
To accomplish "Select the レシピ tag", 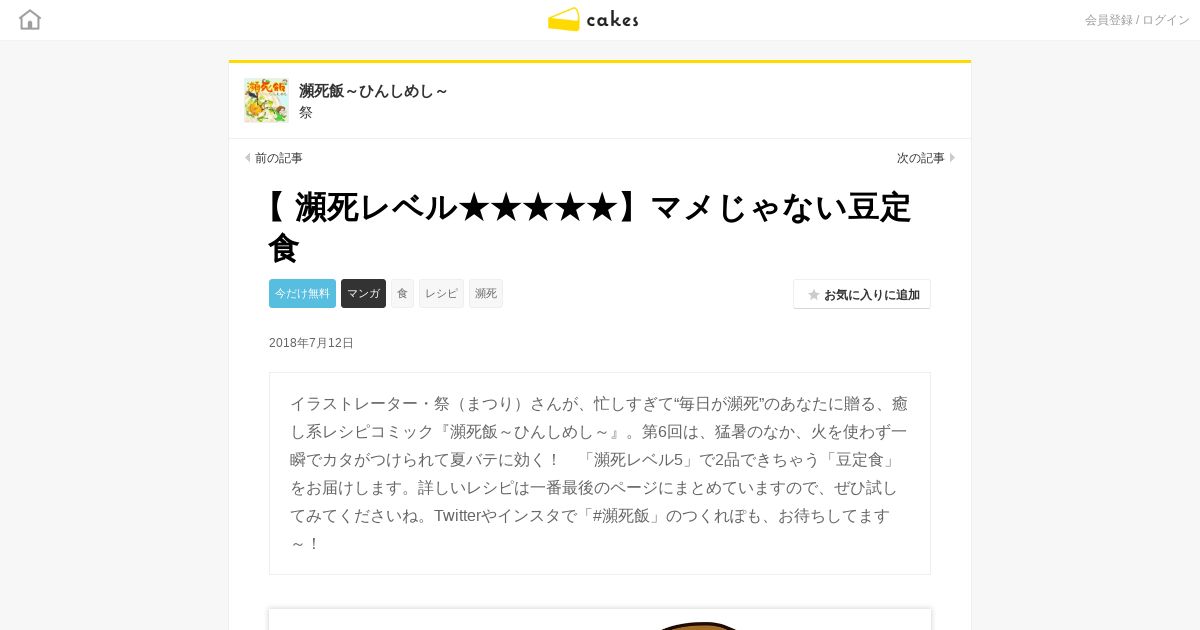I will [441, 293].
